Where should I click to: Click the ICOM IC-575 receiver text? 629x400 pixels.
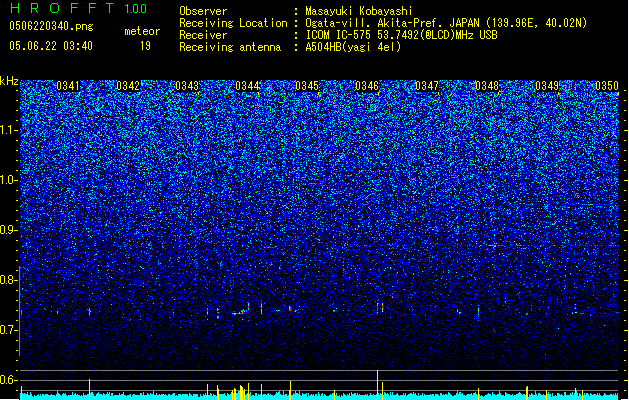tap(401, 35)
